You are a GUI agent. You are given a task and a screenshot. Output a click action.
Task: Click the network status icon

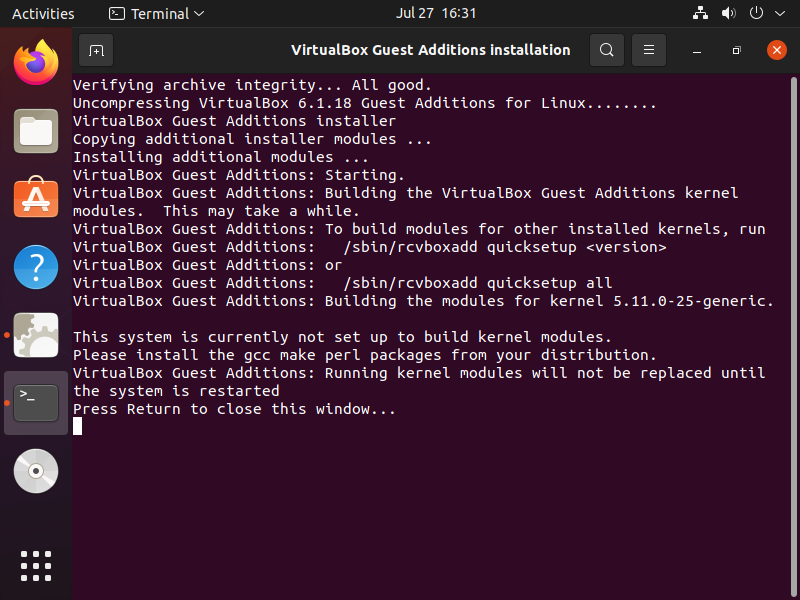(700, 13)
